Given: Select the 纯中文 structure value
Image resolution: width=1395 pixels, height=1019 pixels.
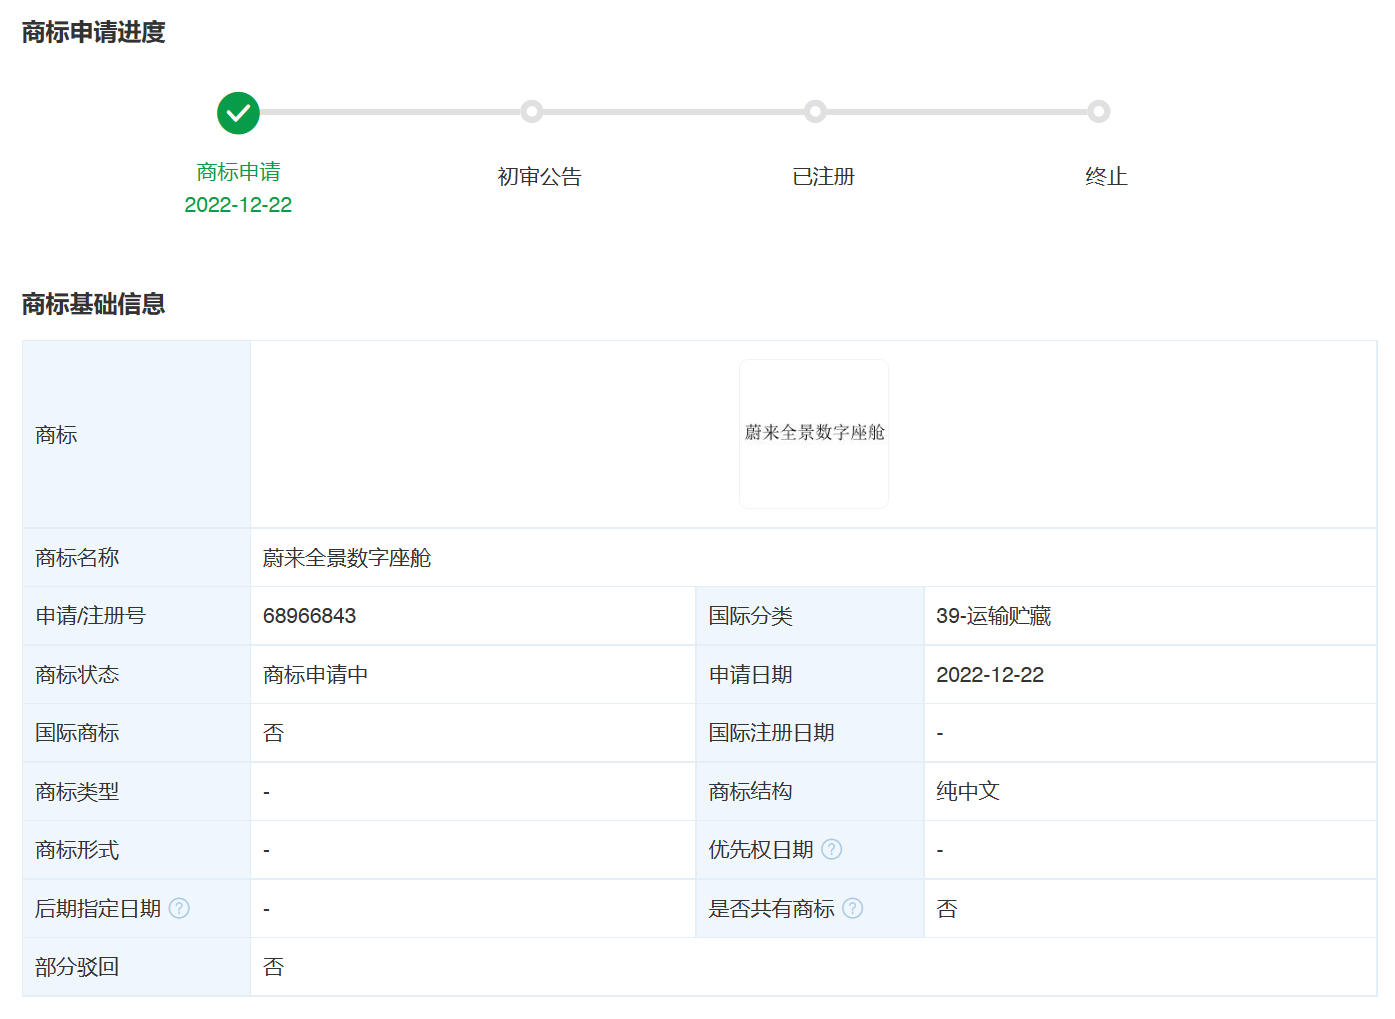Looking at the screenshot, I should (968, 792).
